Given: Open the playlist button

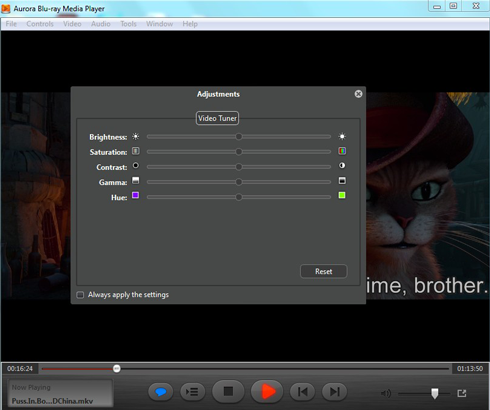Looking at the screenshot, I should tap(192, 392).
